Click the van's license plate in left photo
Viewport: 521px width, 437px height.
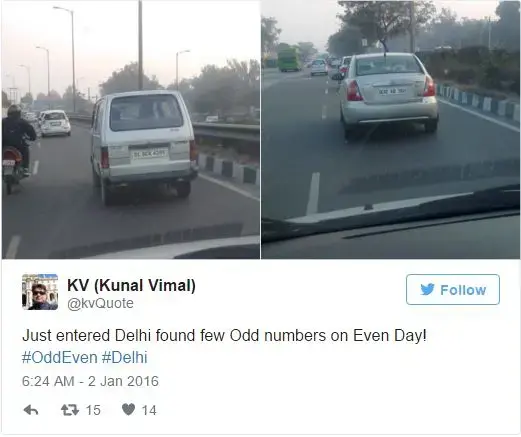pos(149,154)
